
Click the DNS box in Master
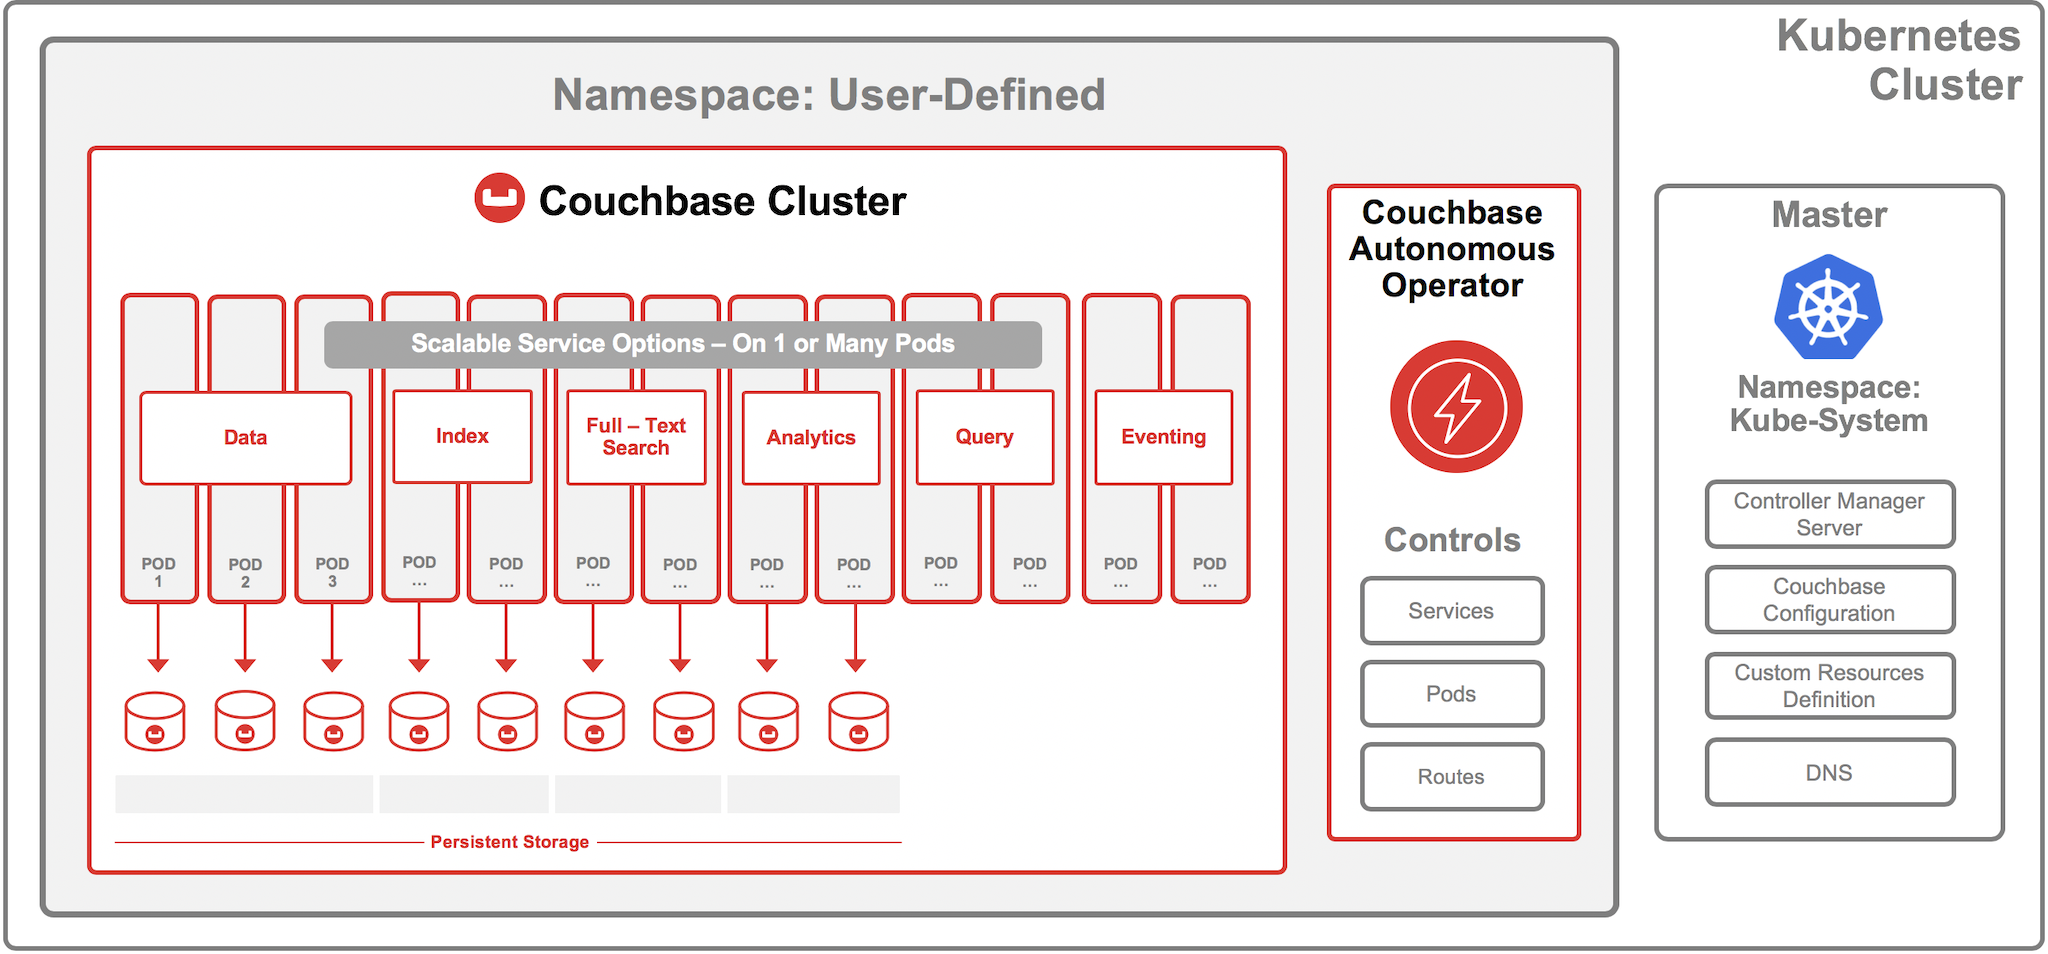click(1829, 772)
